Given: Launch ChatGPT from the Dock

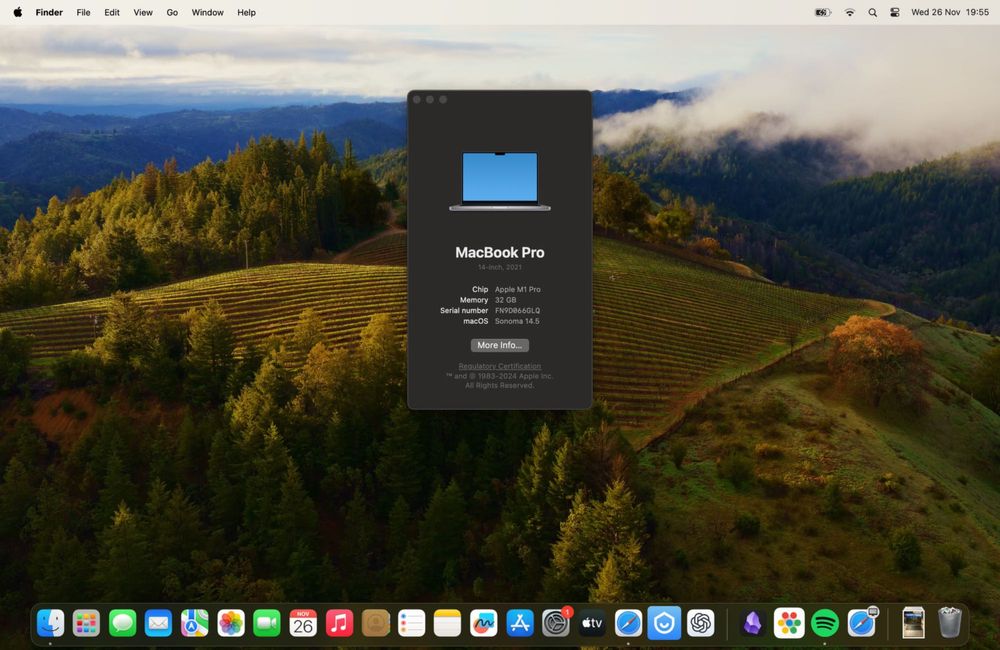Looking at the screenshot, I should click(x=700, y=623).
